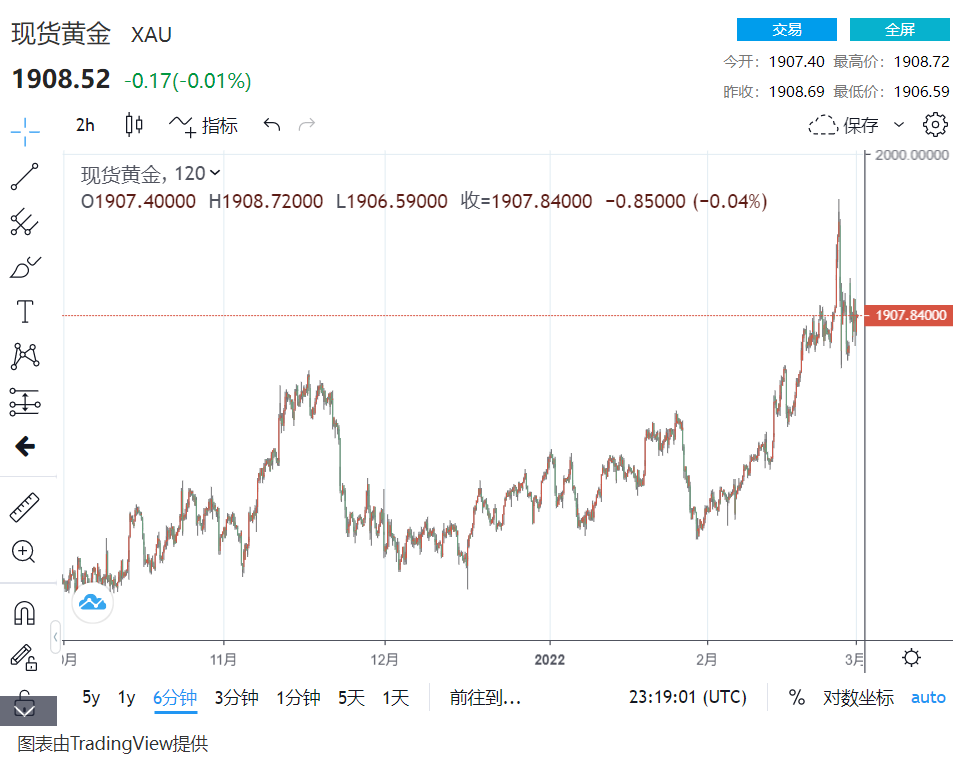953x757 pixels.
Task: Undo the last chart action
Action: click(x=272, y=125)
